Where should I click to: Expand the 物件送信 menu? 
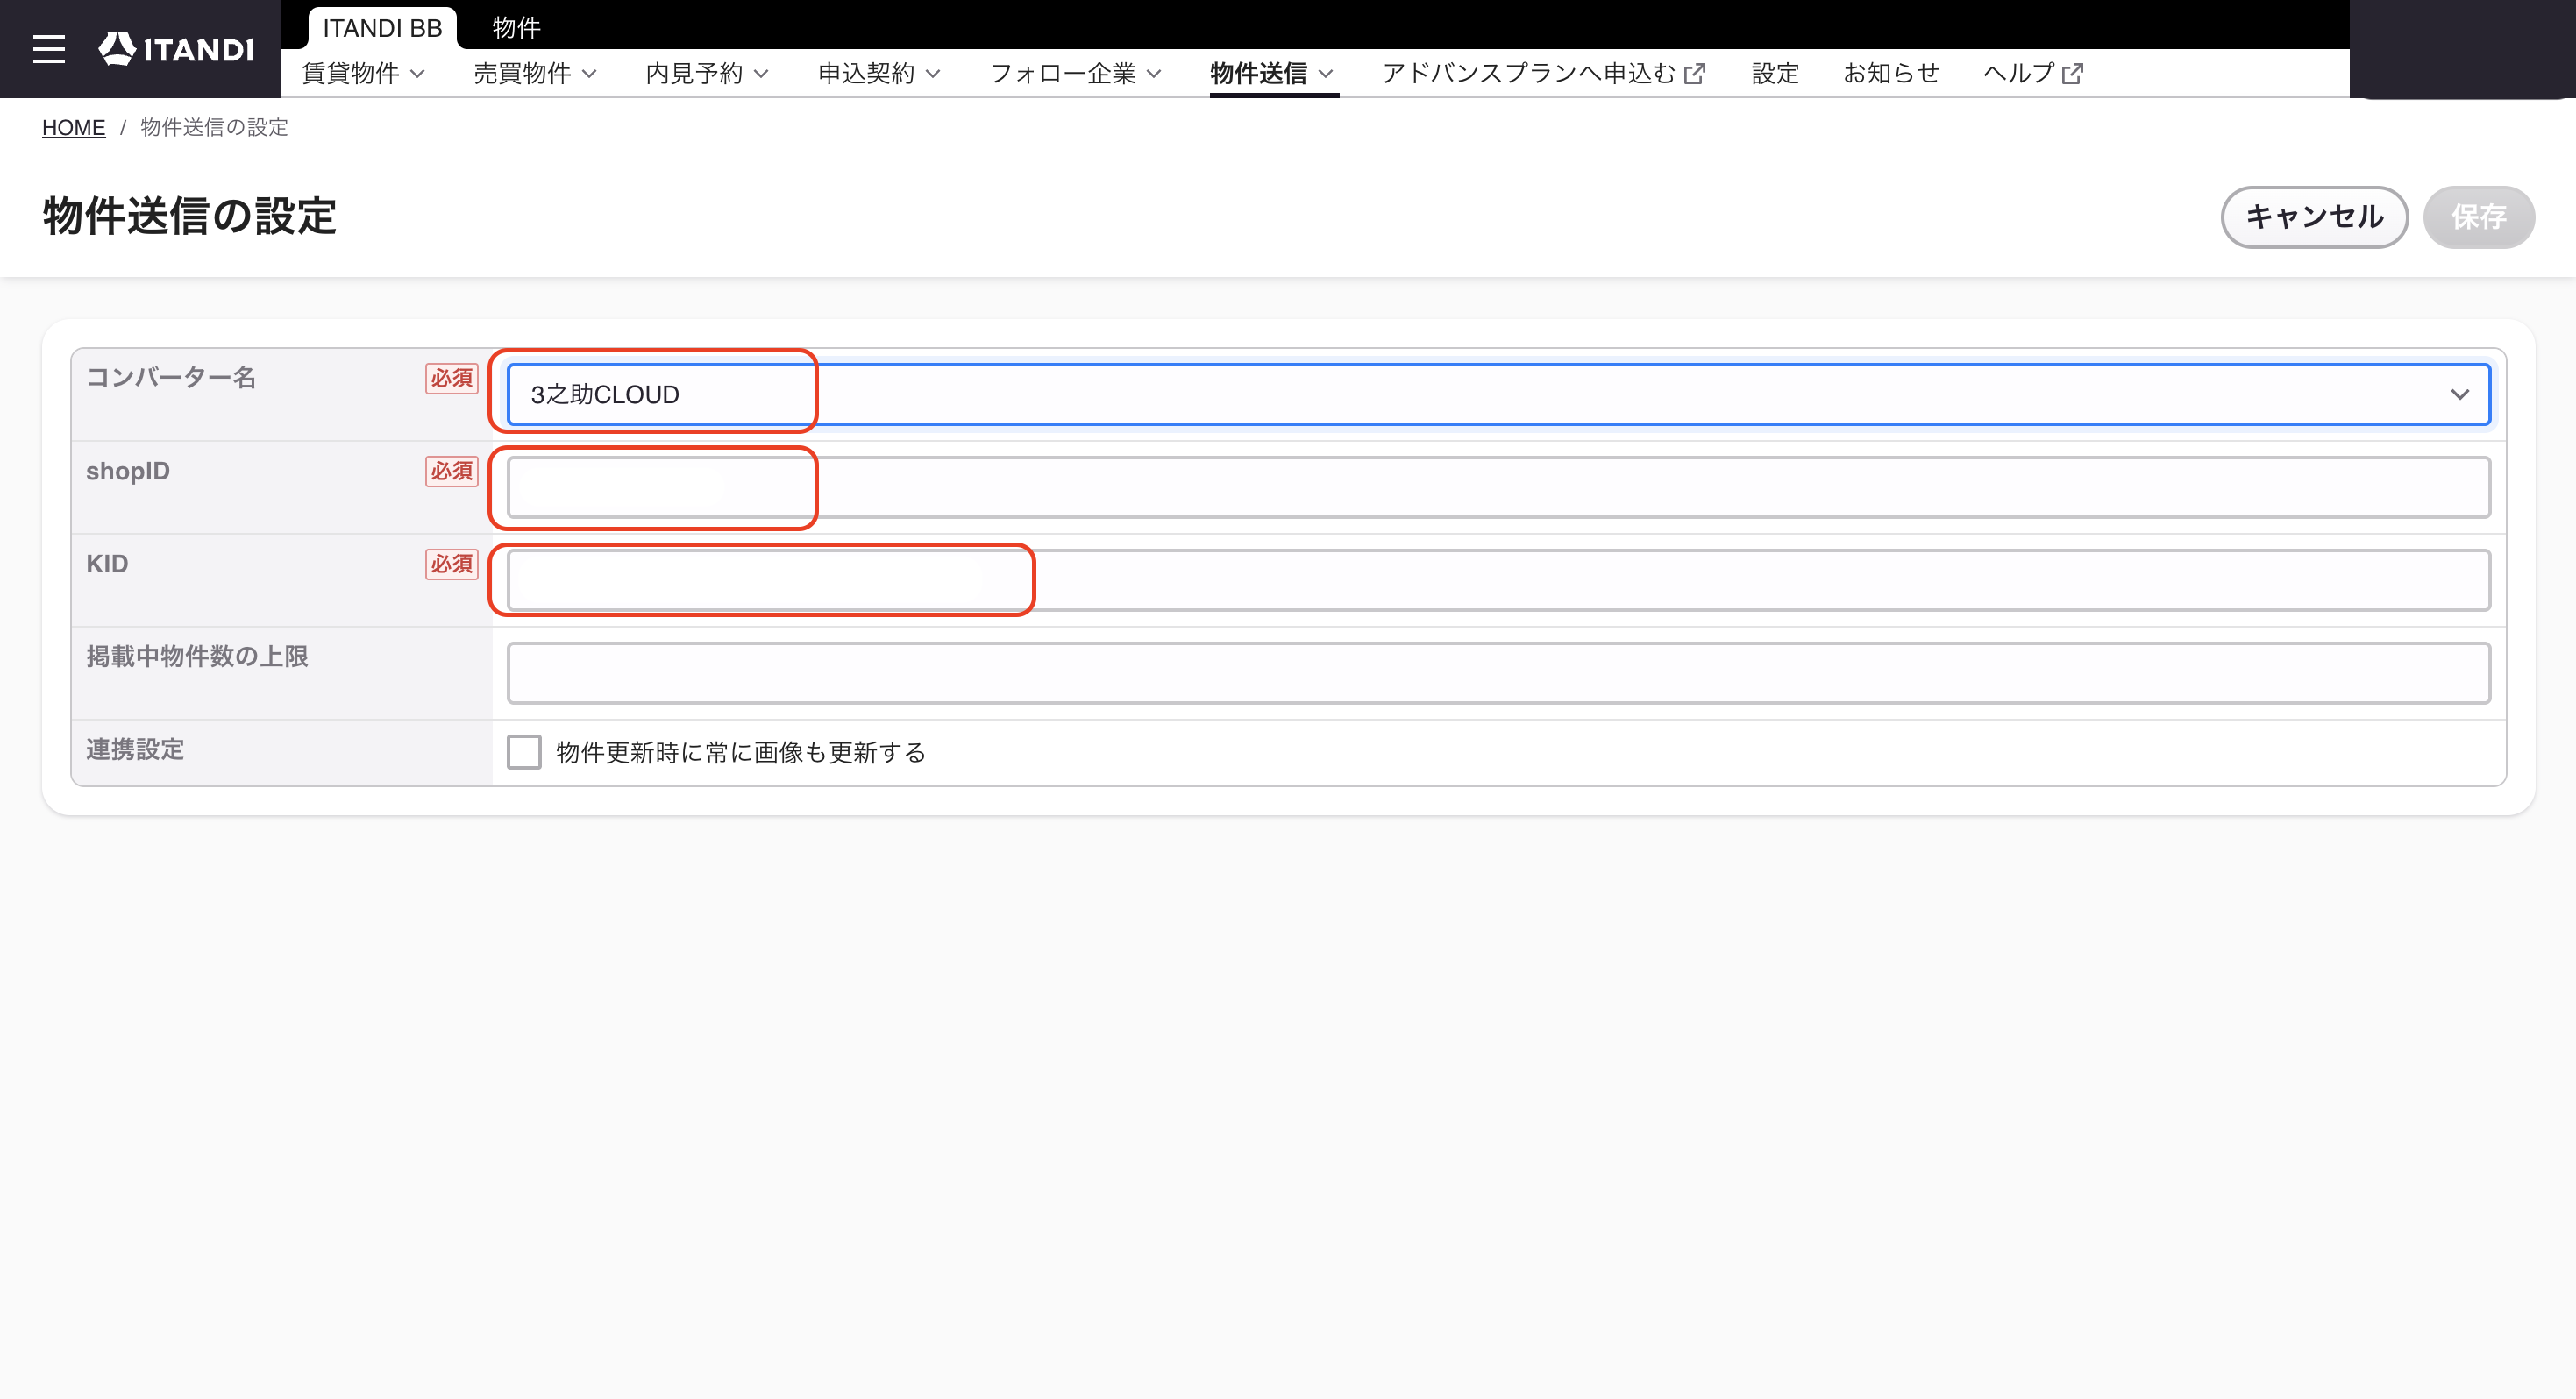coord(1272,73)
